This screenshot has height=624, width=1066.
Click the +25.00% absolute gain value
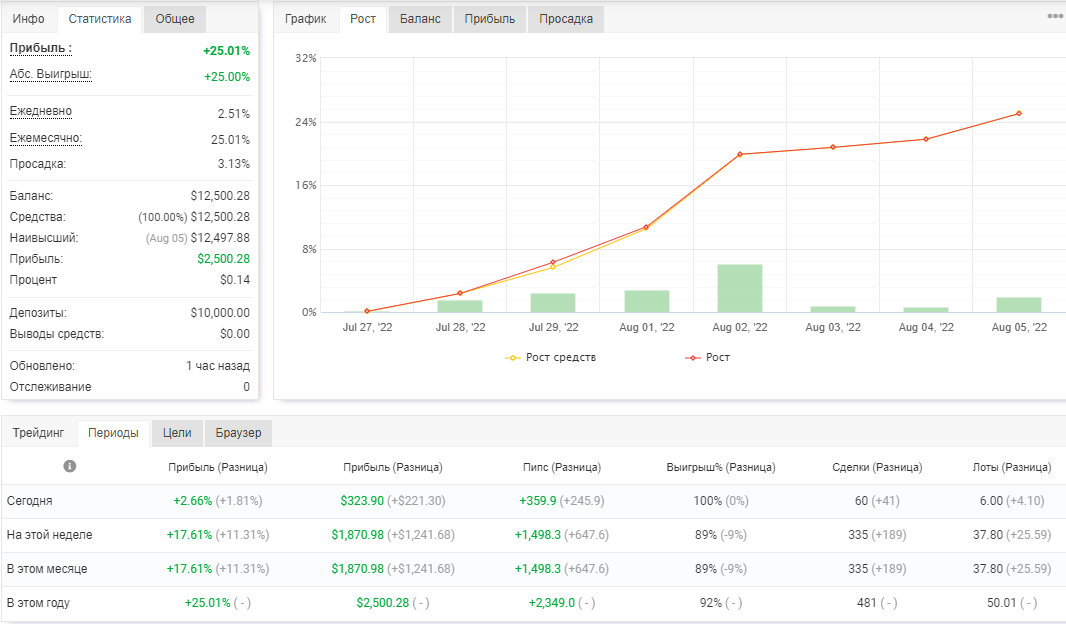(227, 77)
